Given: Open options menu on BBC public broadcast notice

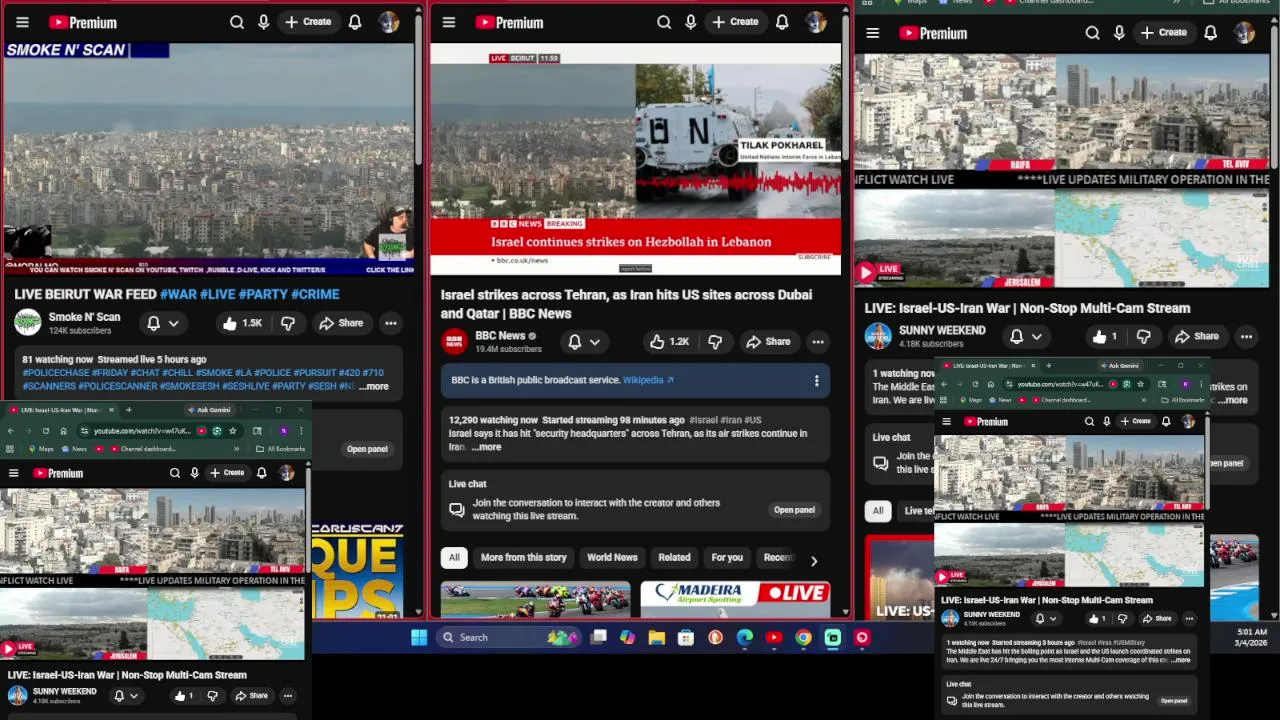Looking at the screenshot, I should [x=816, y=380].
